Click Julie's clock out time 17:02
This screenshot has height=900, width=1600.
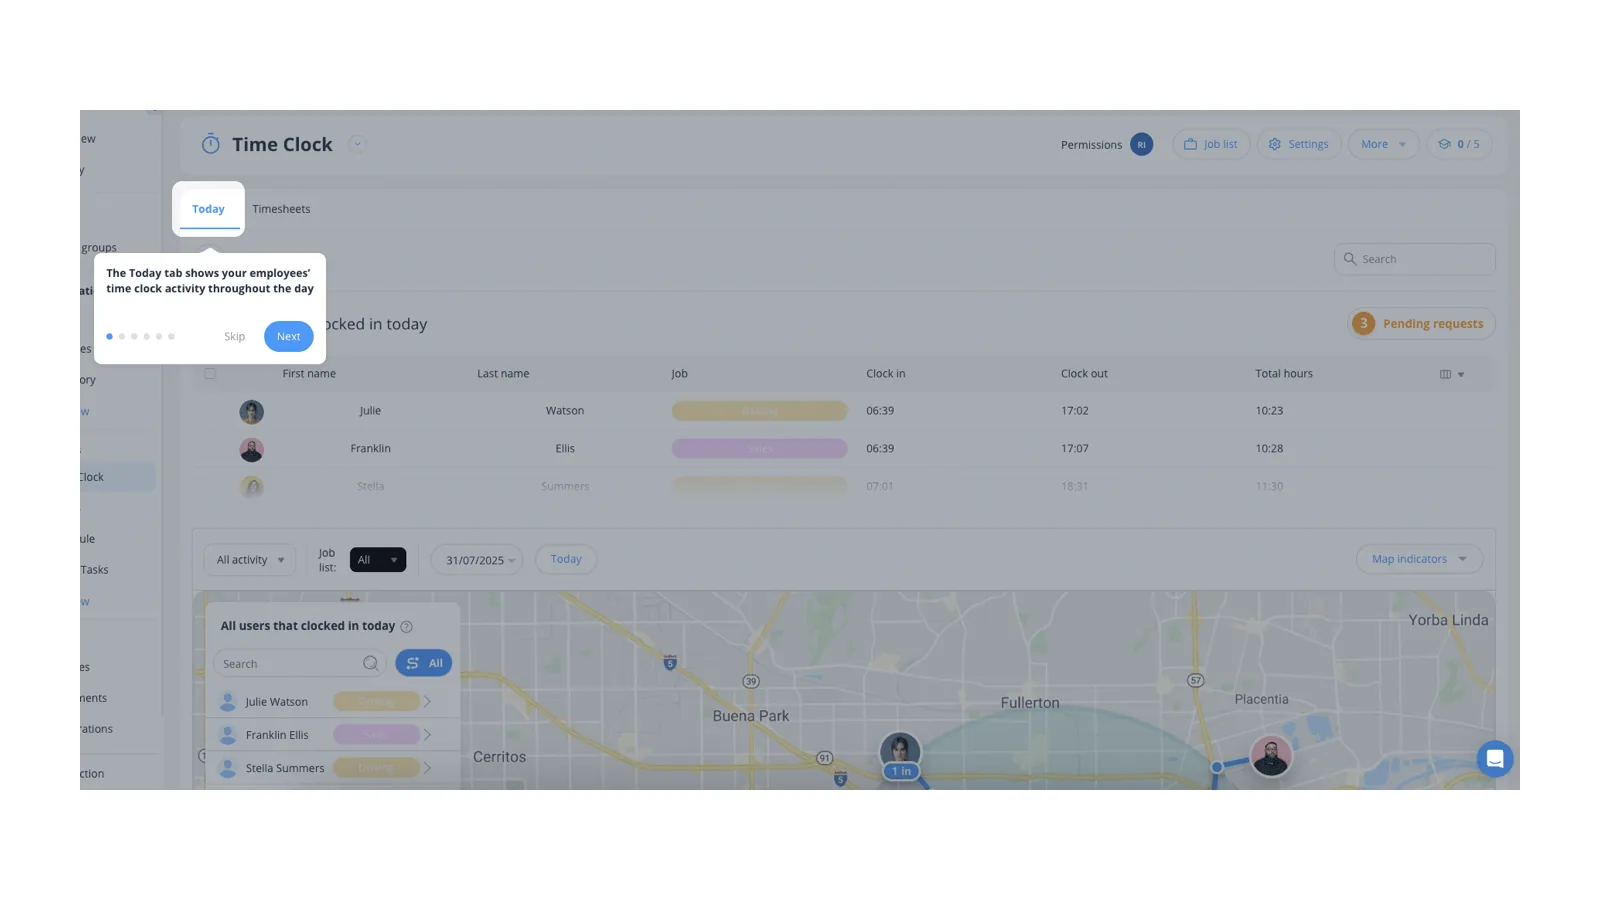1074,411
